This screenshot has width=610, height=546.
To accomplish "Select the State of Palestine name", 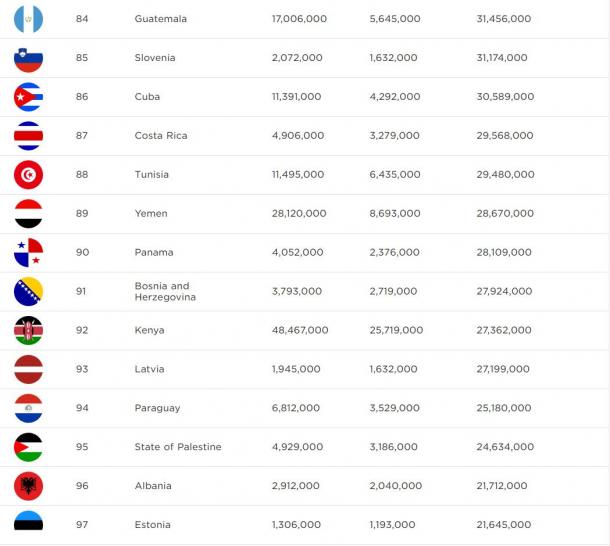I will pos(178,447).
